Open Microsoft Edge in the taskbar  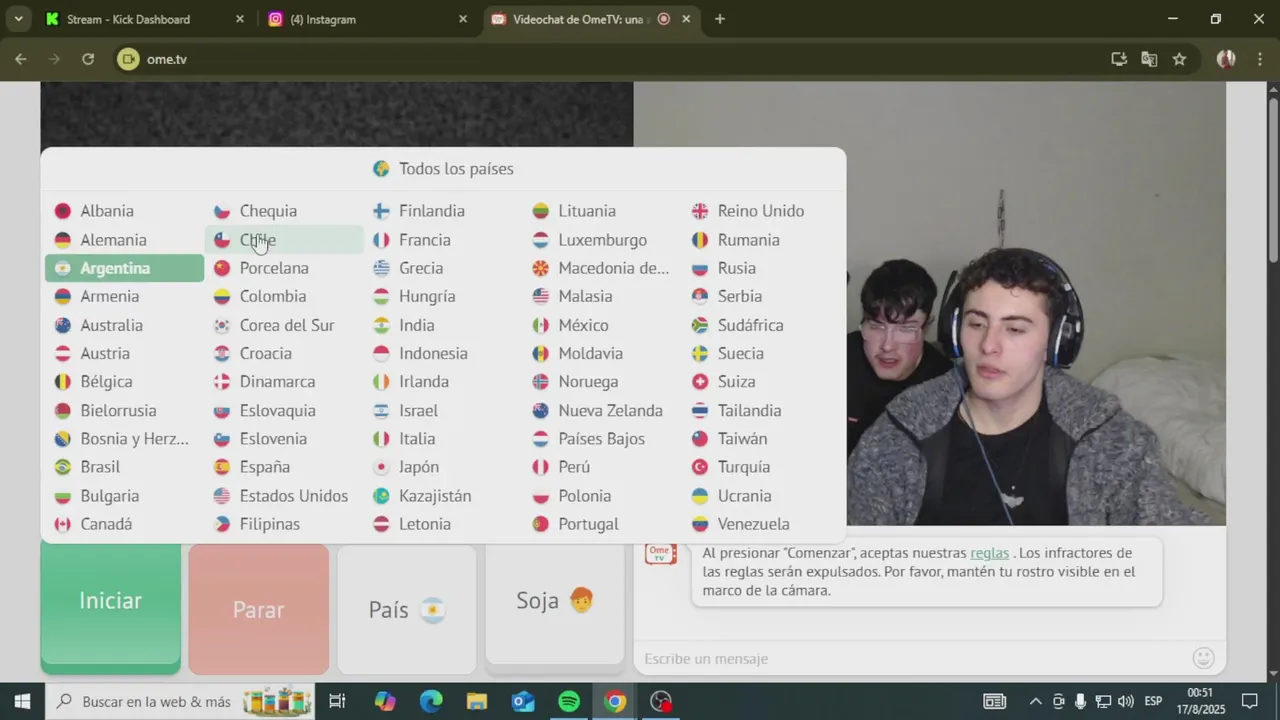431,701
